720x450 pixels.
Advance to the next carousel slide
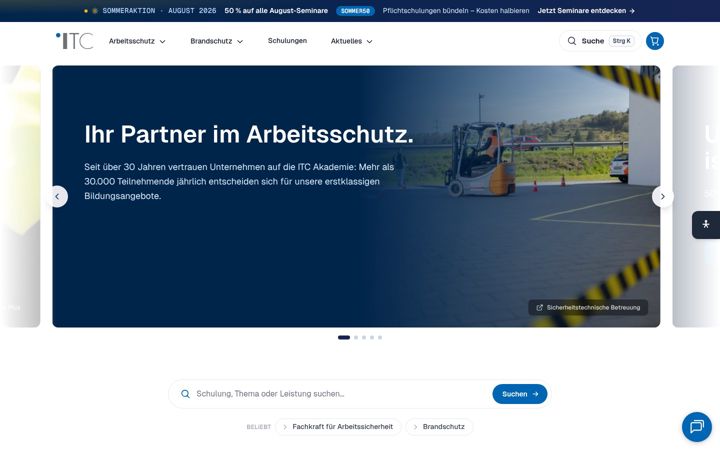pos(663,197)
